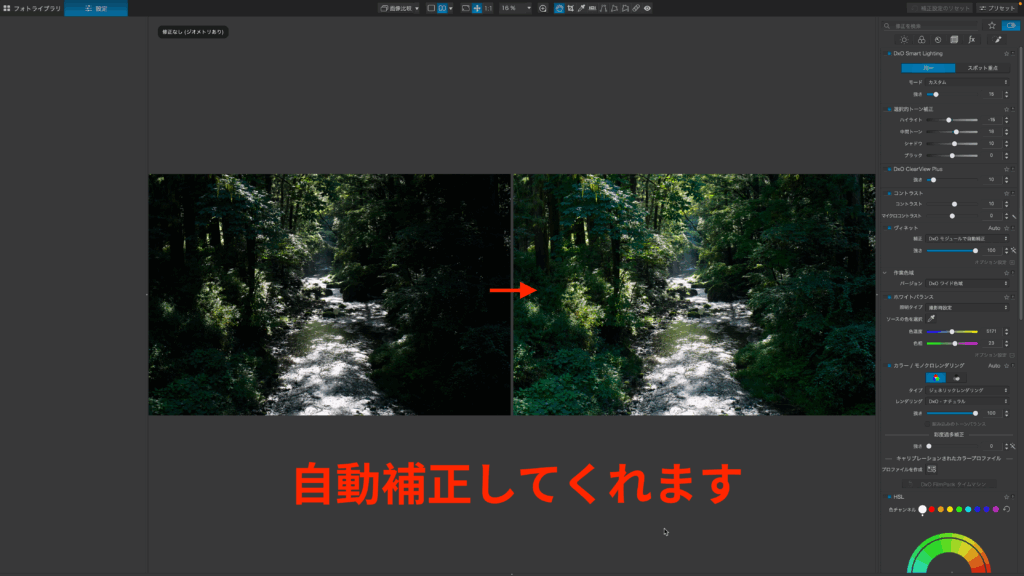Open the view mode dropdown arrow
The image size is (1024, 576).
click(451, 8)
